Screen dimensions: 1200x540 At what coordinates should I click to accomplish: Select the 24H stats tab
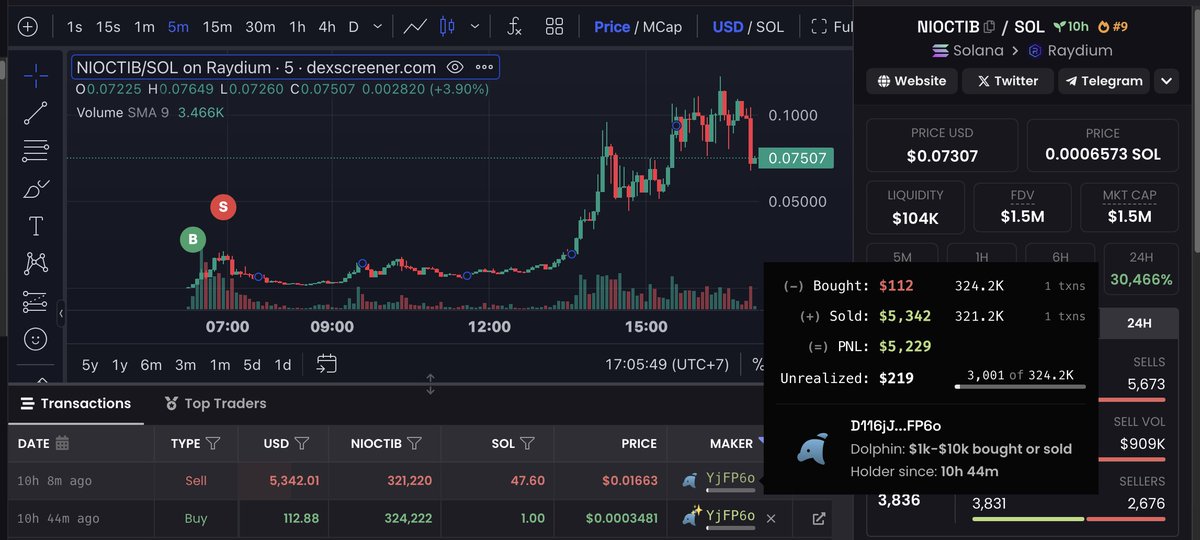[1139, 323]
